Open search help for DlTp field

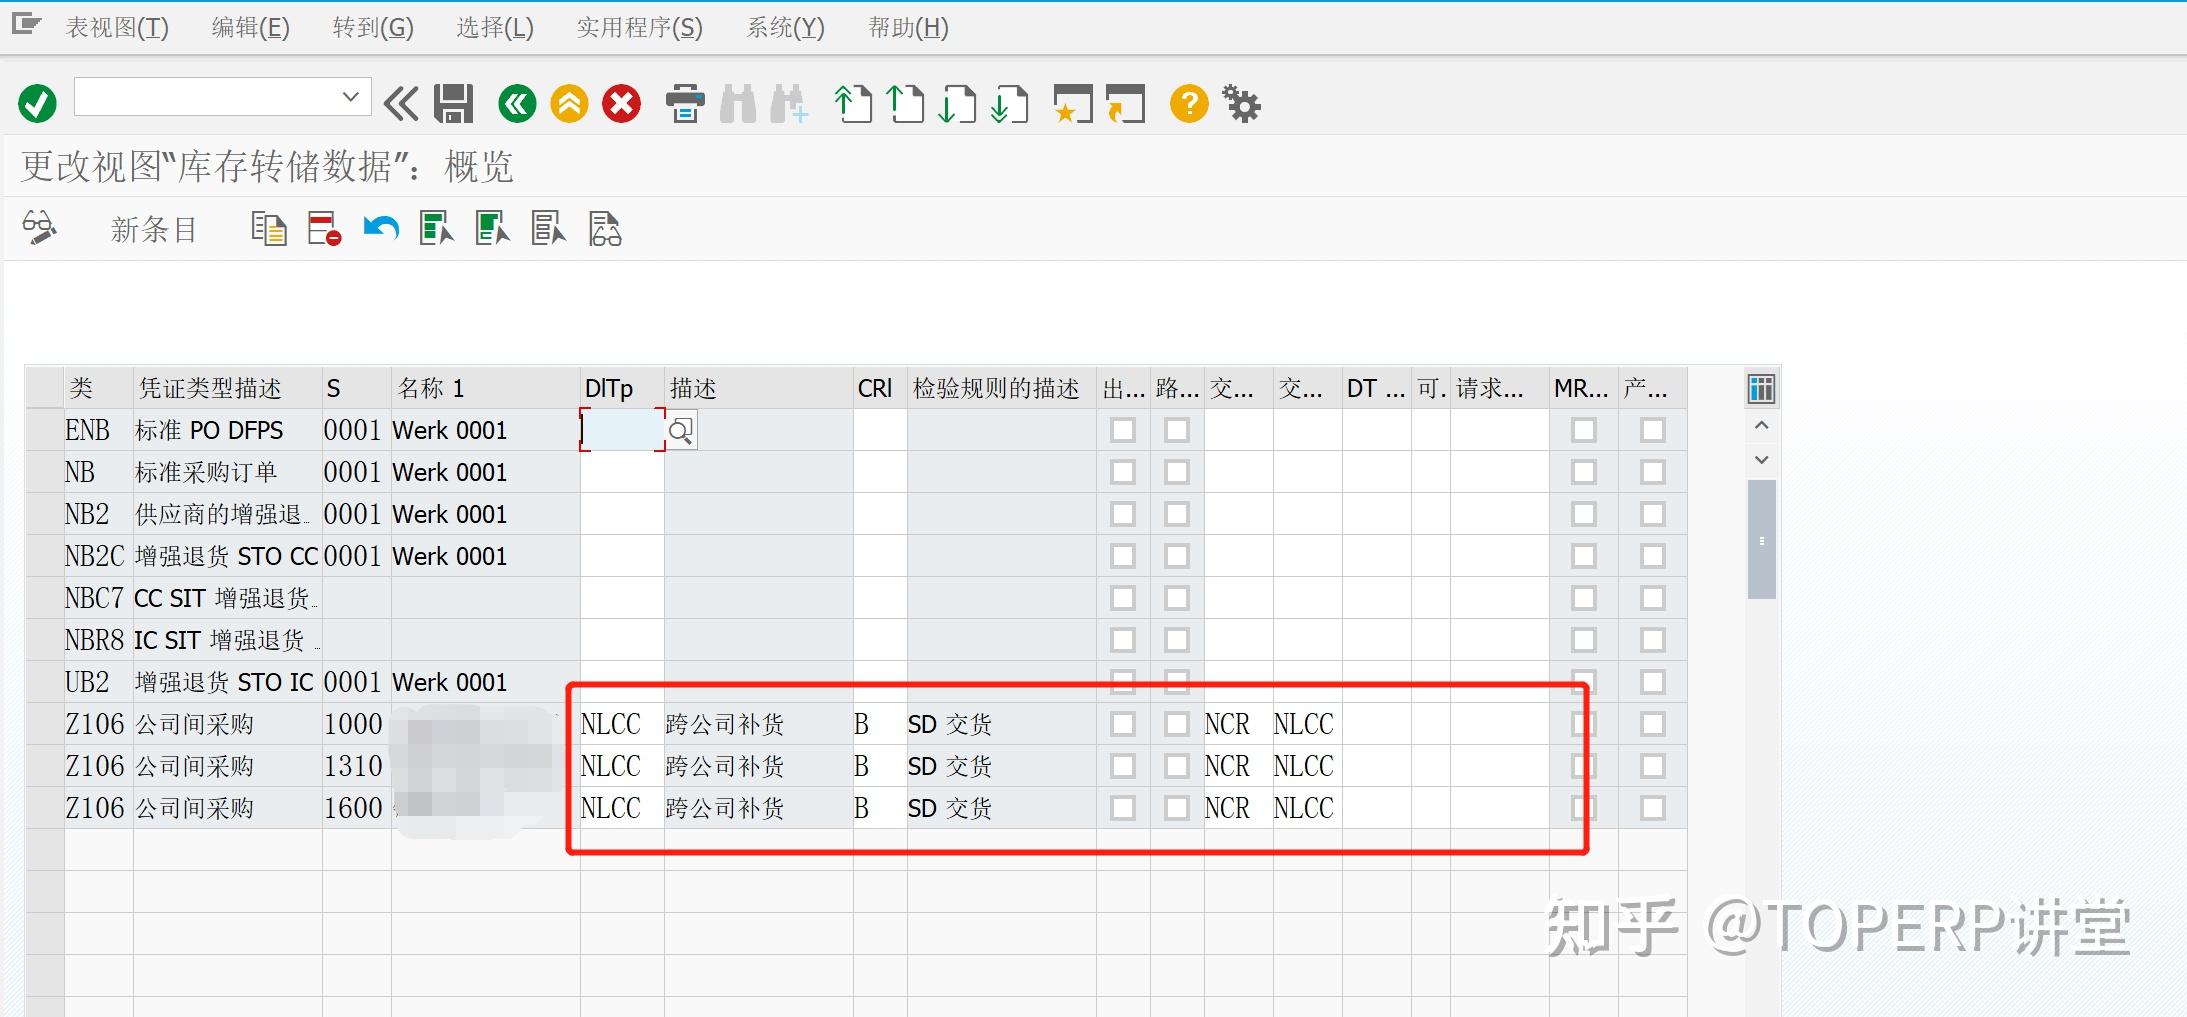[682, 429]
